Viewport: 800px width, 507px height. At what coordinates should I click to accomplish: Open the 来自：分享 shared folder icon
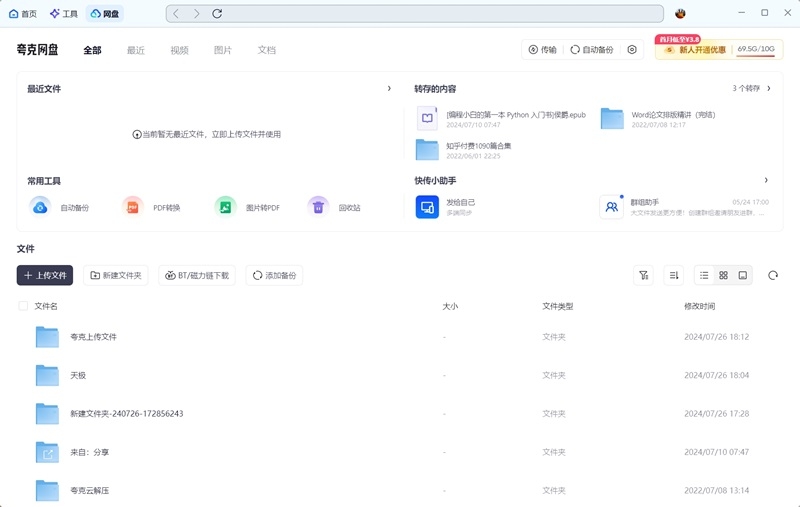coord(47,452)
